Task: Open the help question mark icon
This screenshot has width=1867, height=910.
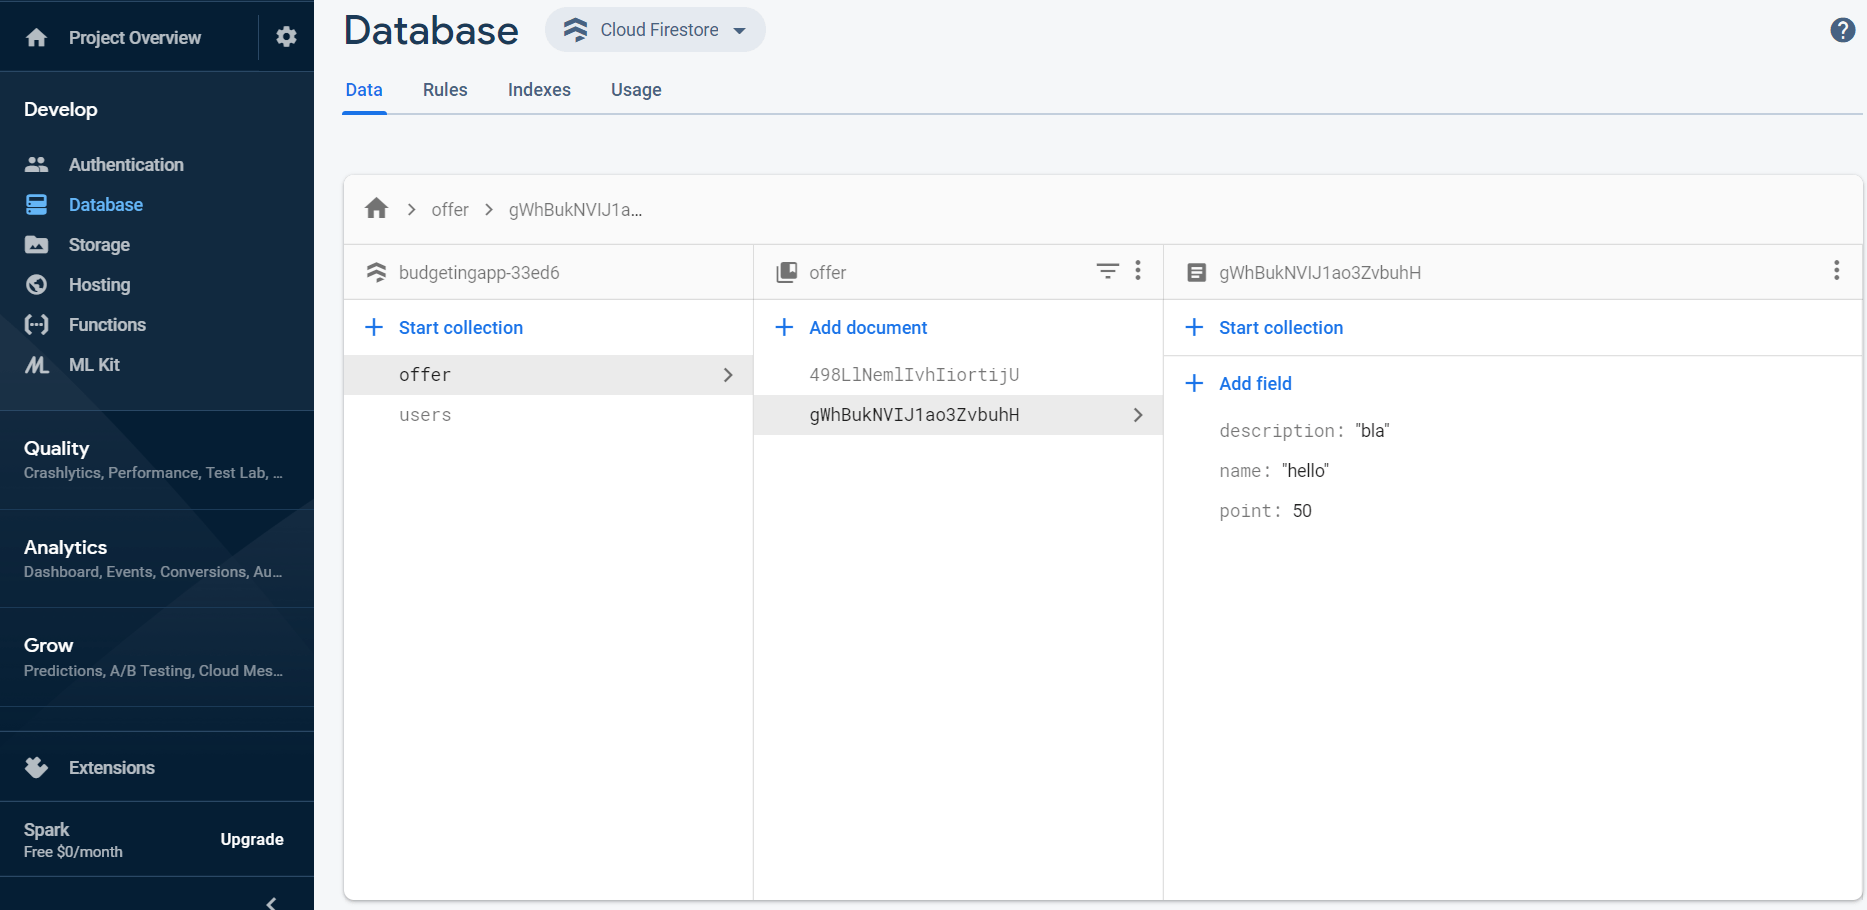Action: [x=1842, y=30]
